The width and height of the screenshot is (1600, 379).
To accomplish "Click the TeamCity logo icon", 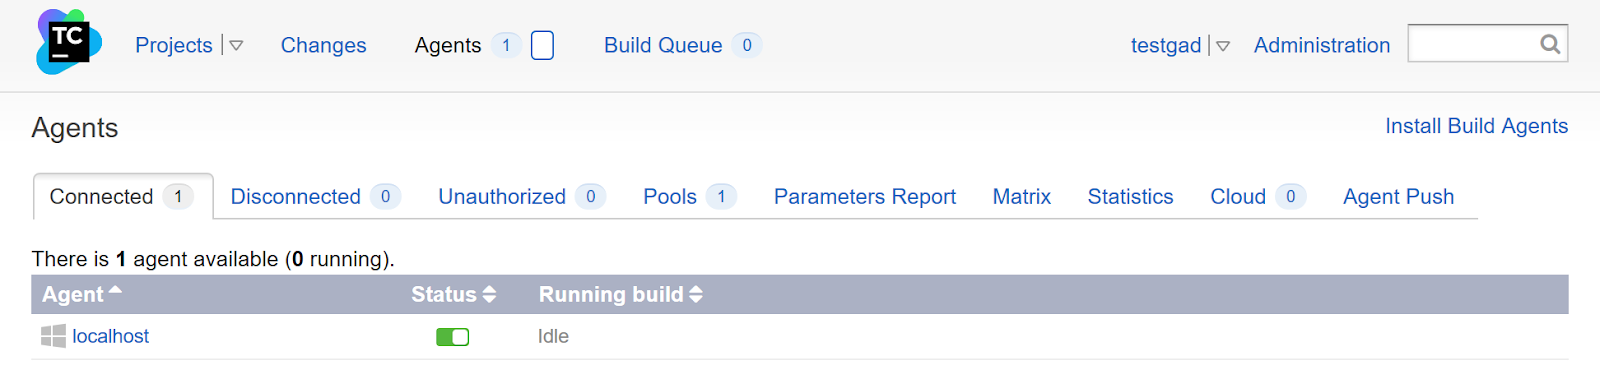I will [69, 42].
